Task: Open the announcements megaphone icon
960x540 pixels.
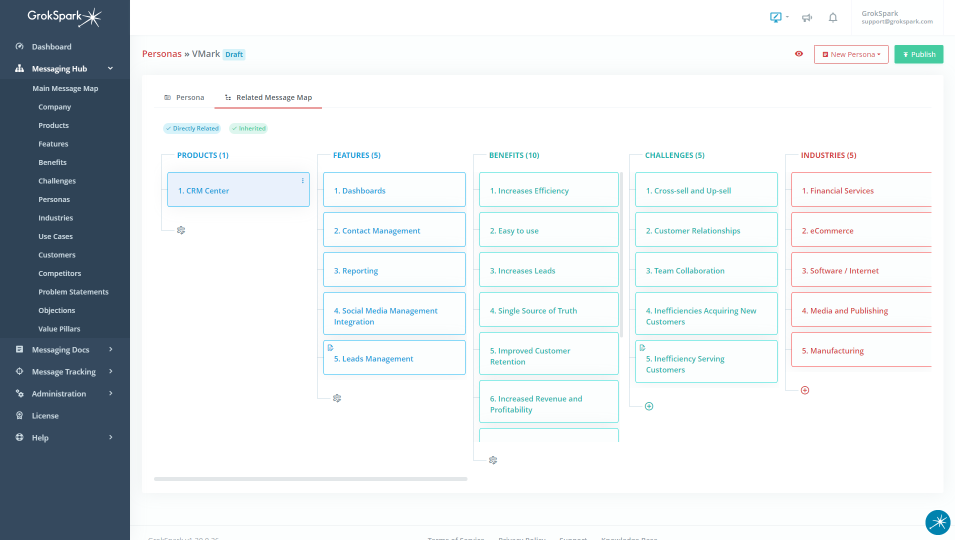Action: [x=807, y=18]
